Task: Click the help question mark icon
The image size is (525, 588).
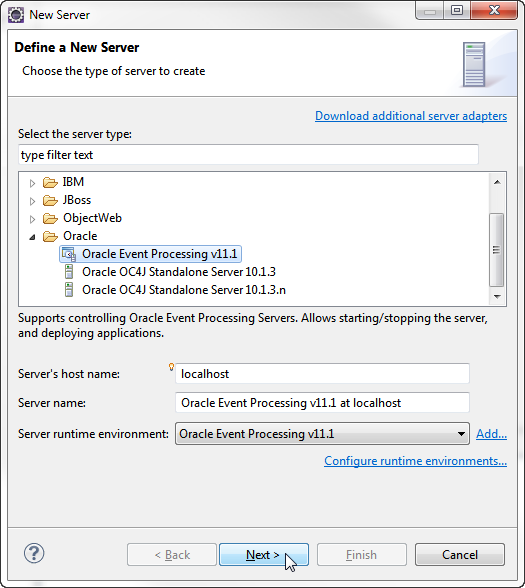Action: (34, 554)
